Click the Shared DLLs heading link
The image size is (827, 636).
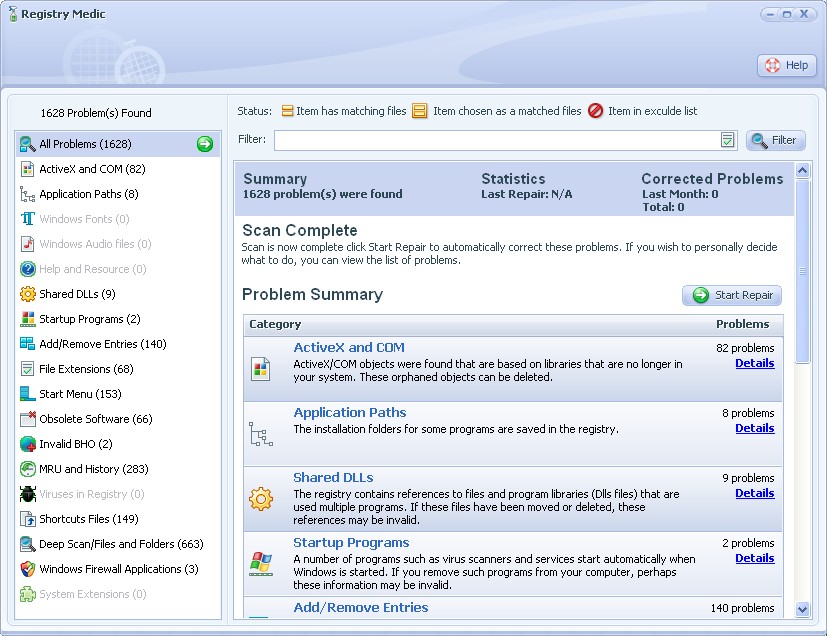click(x=333, y=477)
